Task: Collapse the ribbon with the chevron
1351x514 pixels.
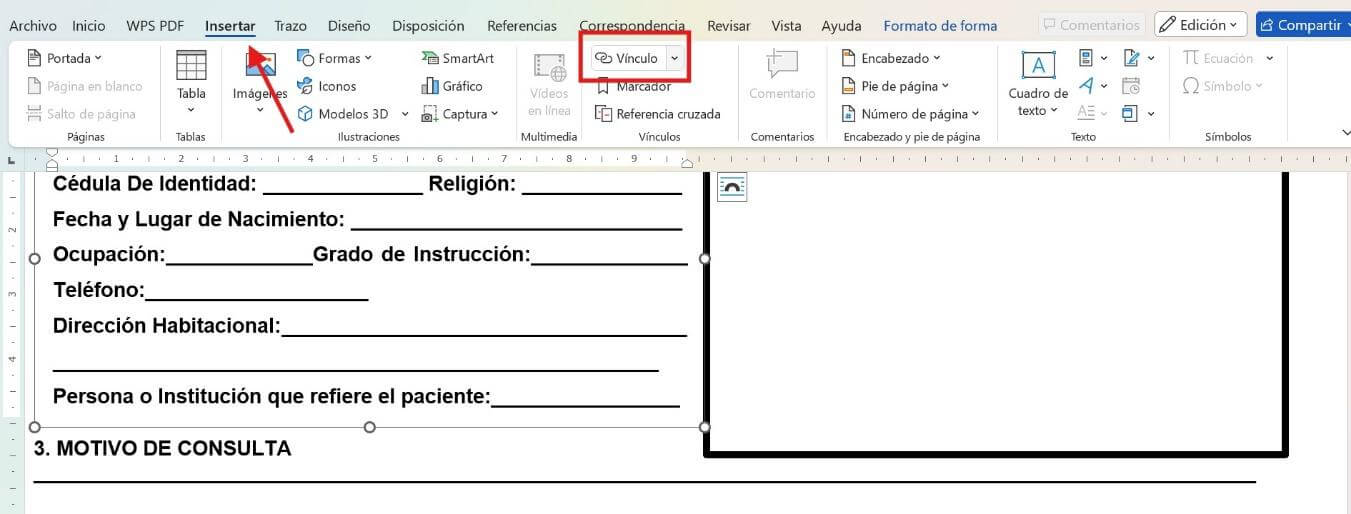Action: [1344, 132]
